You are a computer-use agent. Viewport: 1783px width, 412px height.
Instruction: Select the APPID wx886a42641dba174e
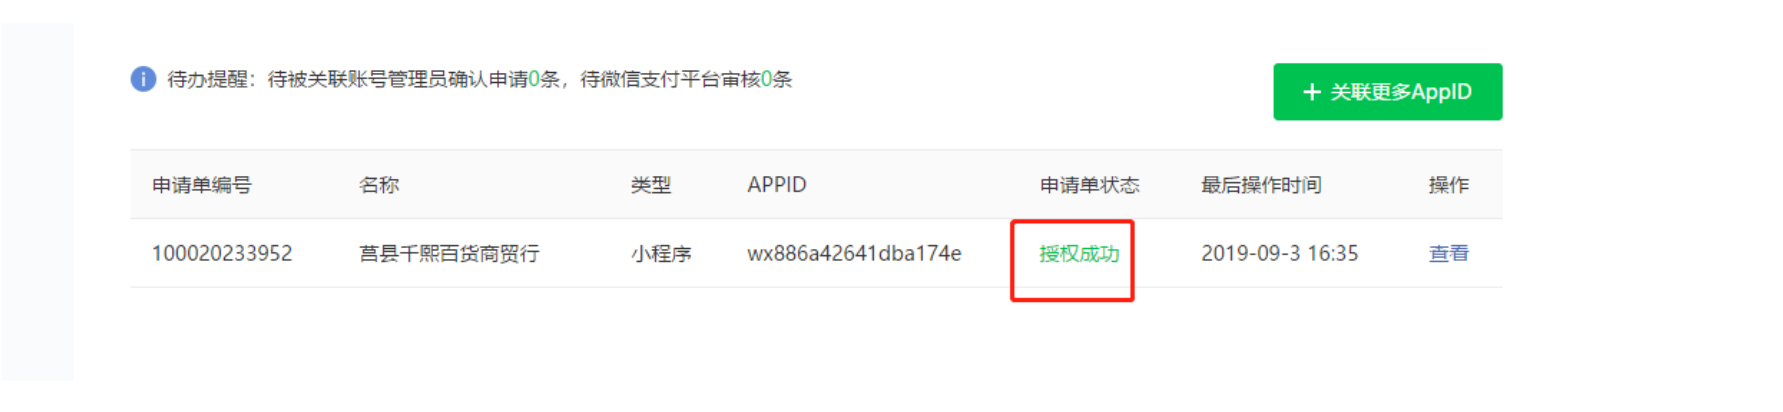854,254
